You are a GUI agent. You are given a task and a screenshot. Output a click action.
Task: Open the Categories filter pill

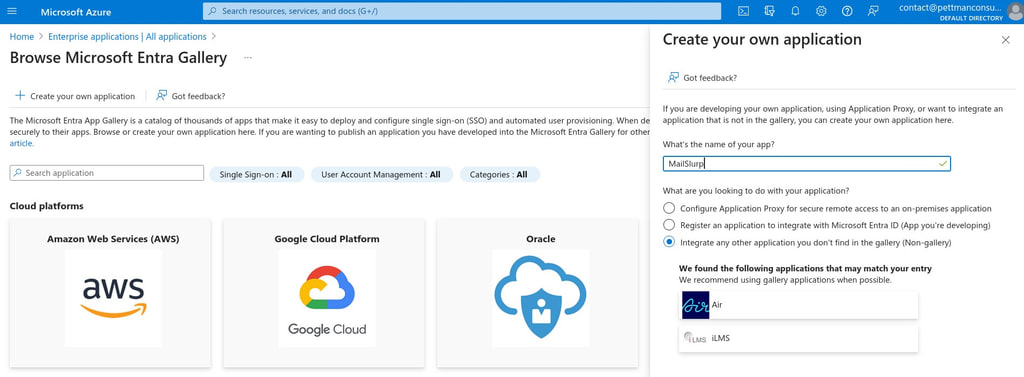point(500,174)
